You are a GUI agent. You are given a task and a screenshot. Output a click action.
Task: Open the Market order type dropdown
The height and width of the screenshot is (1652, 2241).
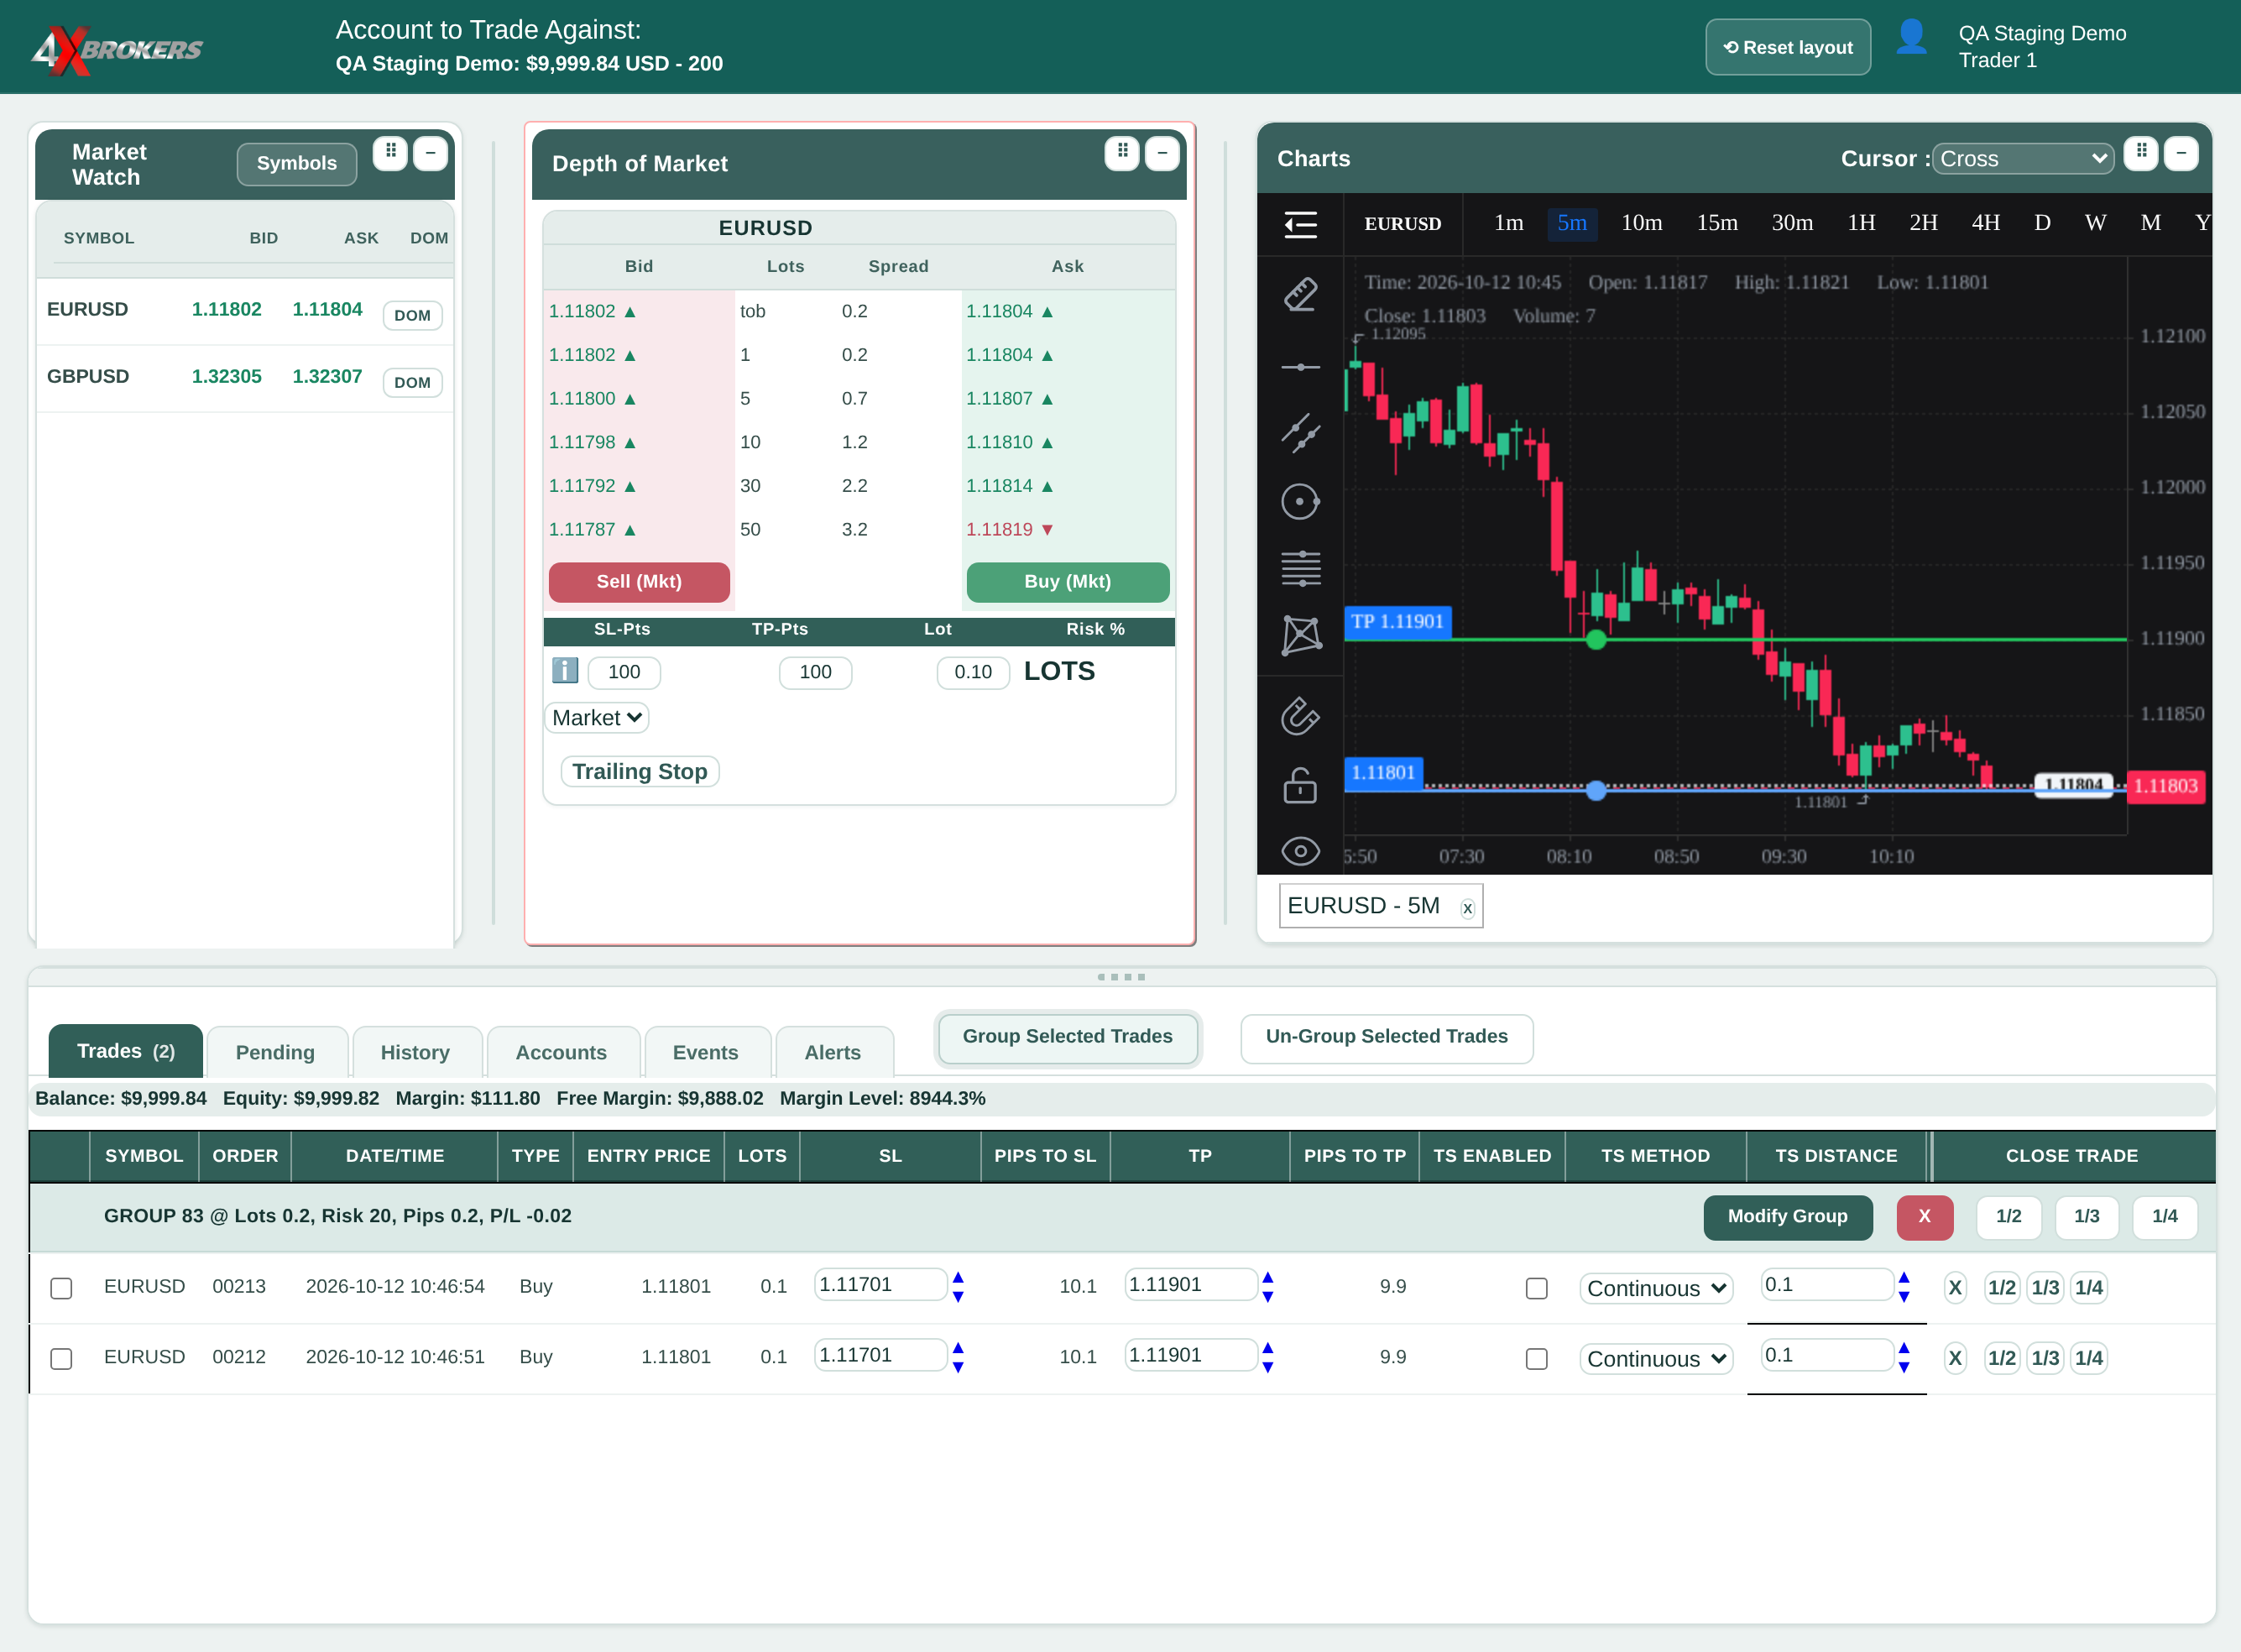597,717
